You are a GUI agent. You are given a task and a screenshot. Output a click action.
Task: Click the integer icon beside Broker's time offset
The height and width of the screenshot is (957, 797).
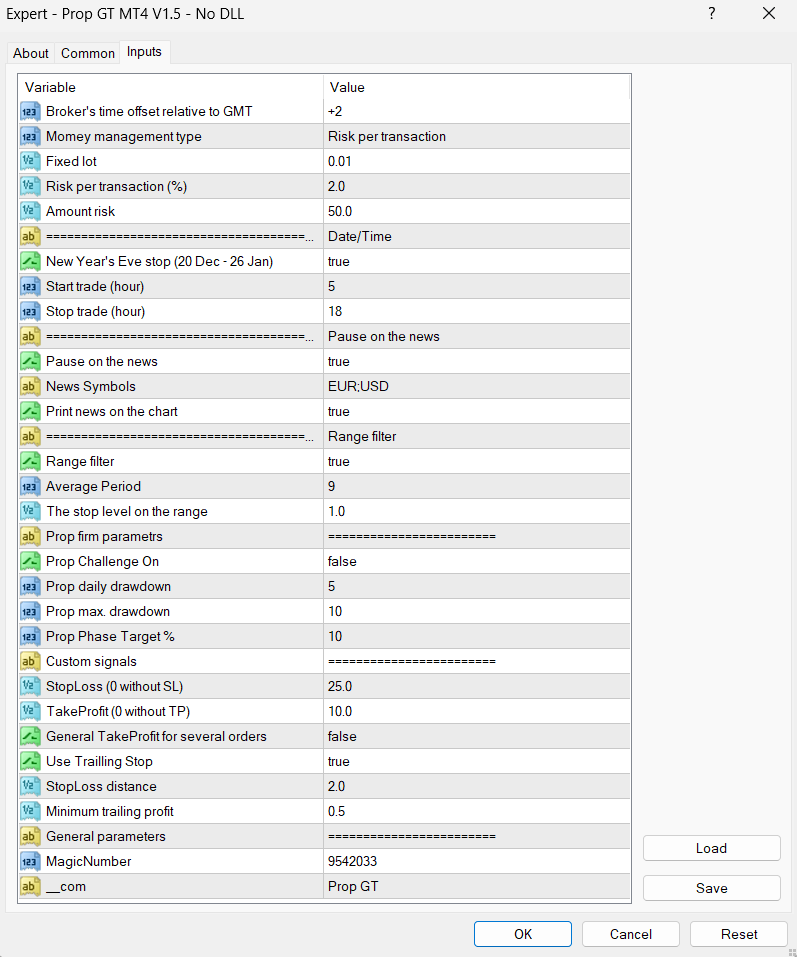[x=30, y=112]
